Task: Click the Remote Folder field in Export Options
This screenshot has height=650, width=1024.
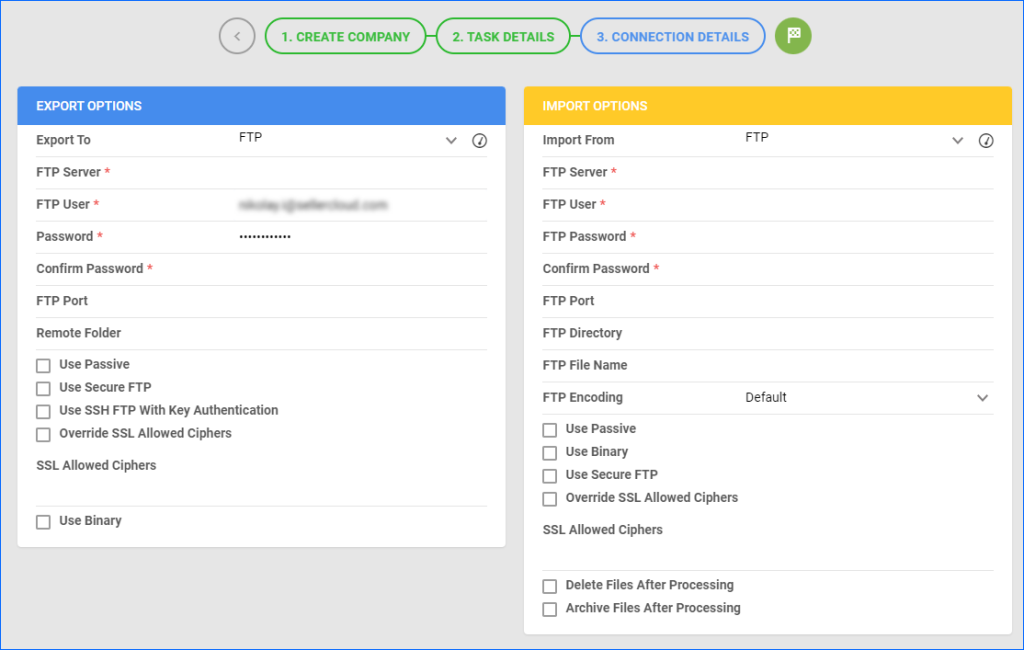Action: coord(300,333)
